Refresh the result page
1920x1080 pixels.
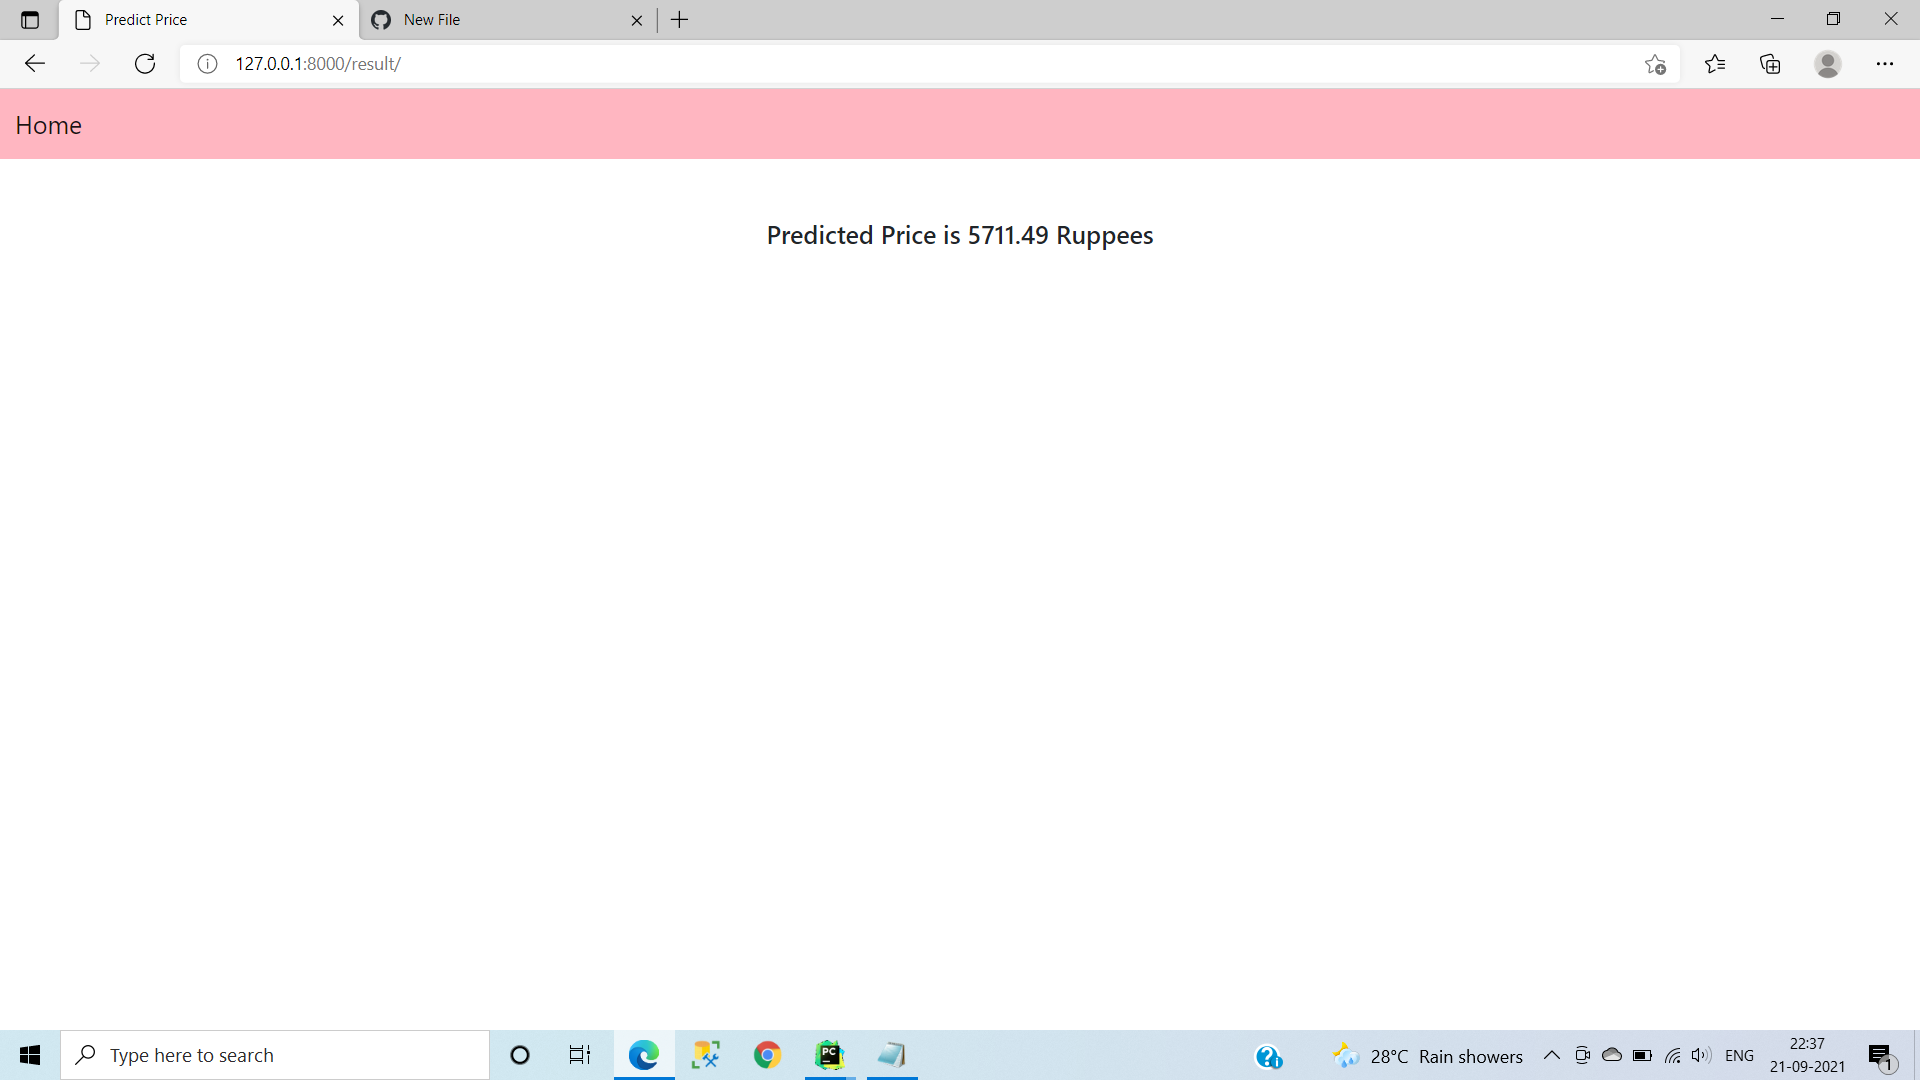(145, 64)
